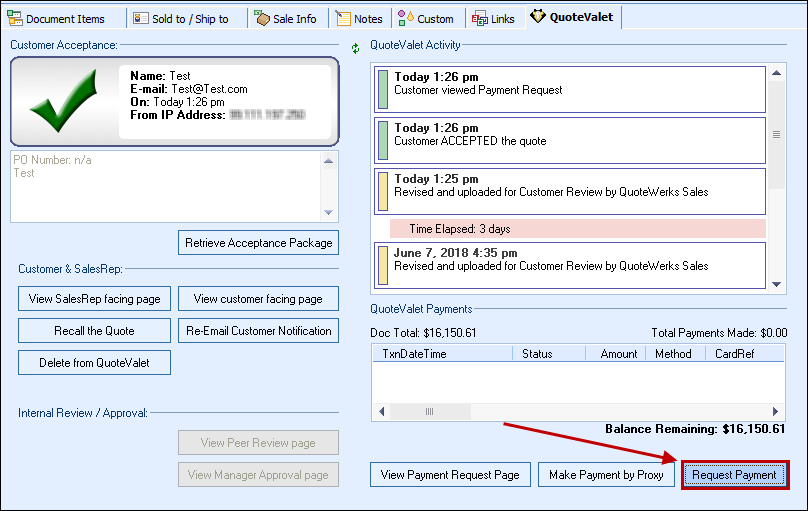
Task: Click the green refresh QuoteValet Activity icon
Action: click(x=355, y=47)
